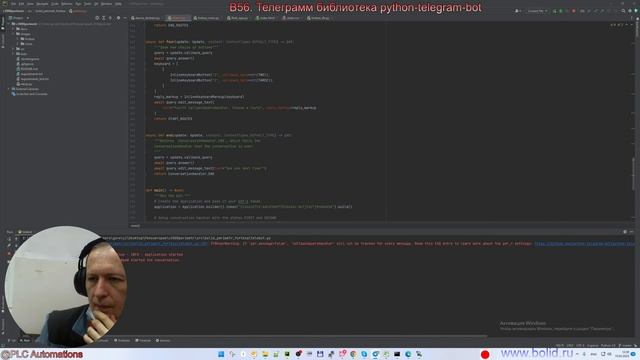Click editor vertical scrollbar

pyautogui.click(x=633, y=173)
